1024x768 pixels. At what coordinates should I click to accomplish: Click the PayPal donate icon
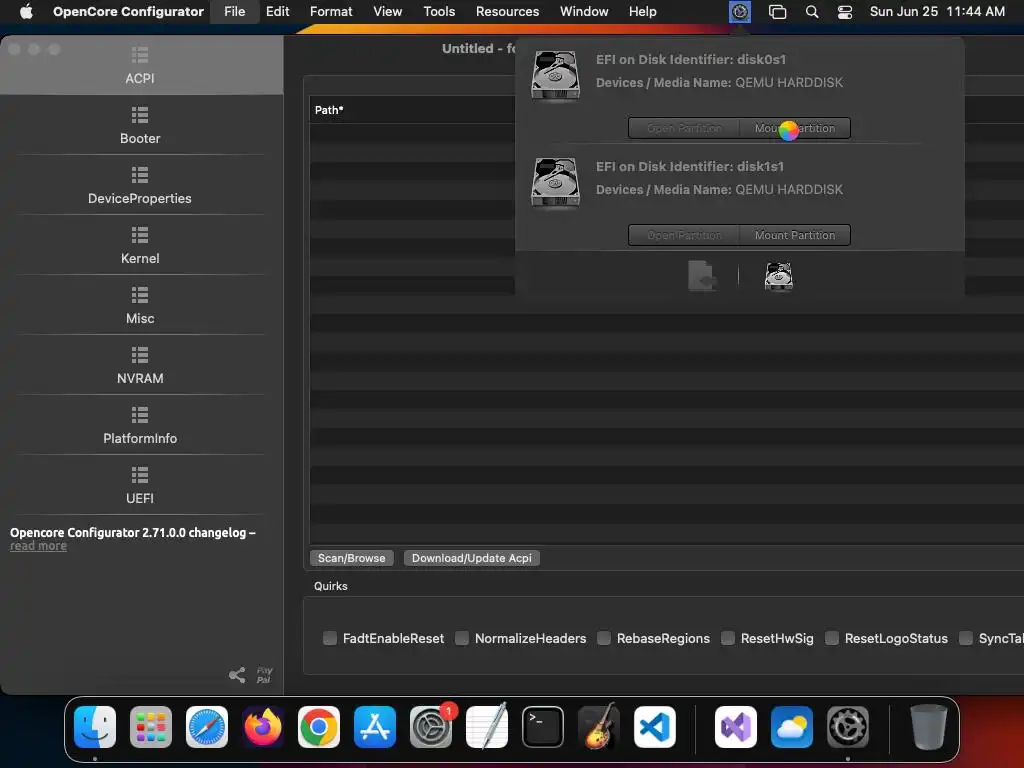point(264,675)
